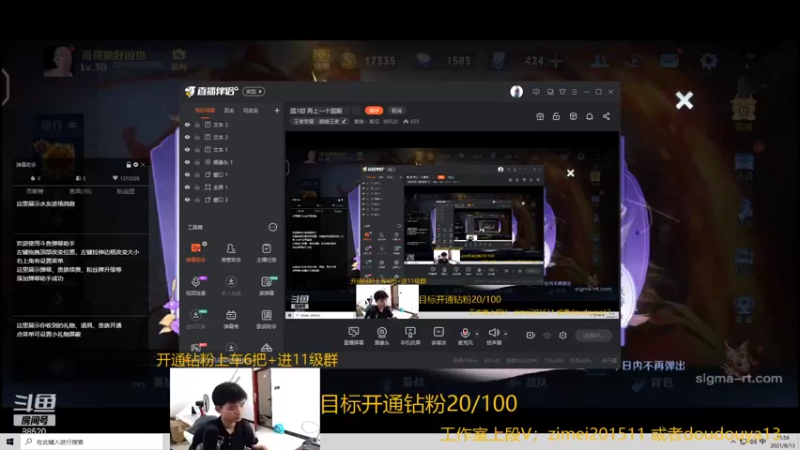800x450 pixels.
Task: Open the Windows Start button
Action: click(x=10, y=442)
